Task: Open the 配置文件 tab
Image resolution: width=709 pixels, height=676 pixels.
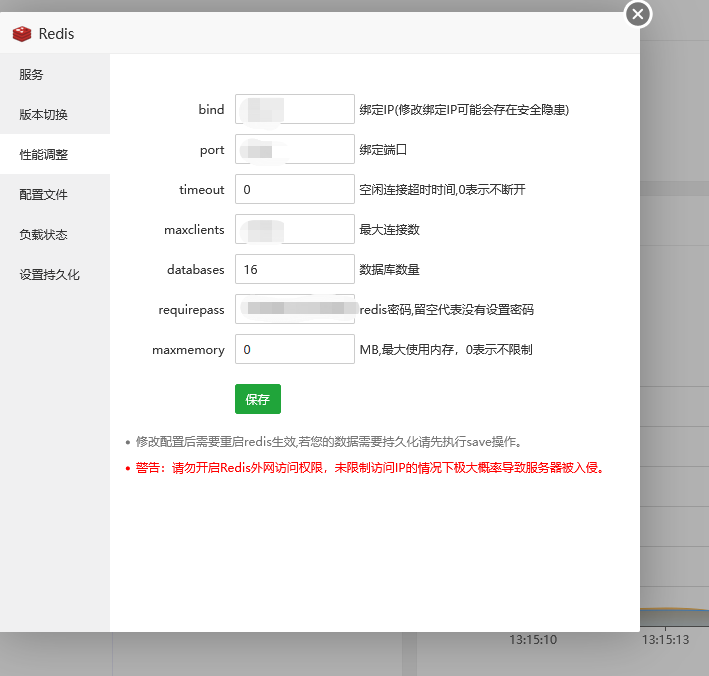Action: coord(55,194)
